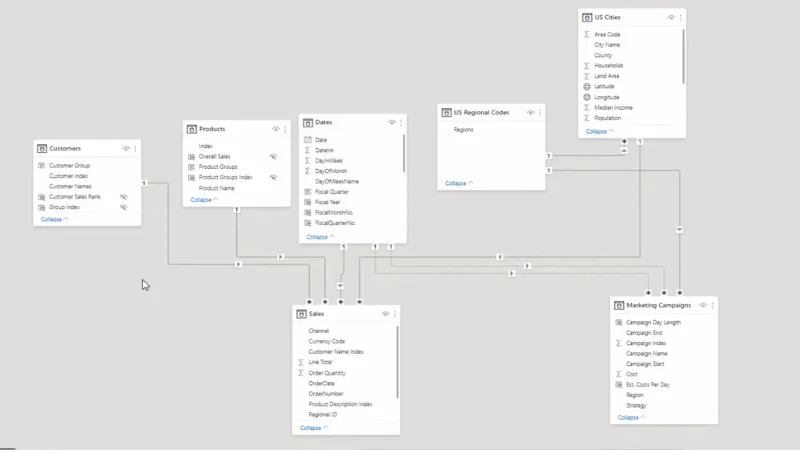The height and width of the screenshot is (450, 800).
Task: Click the Dates table vertical scrollbar
Action: click(404, 153)
